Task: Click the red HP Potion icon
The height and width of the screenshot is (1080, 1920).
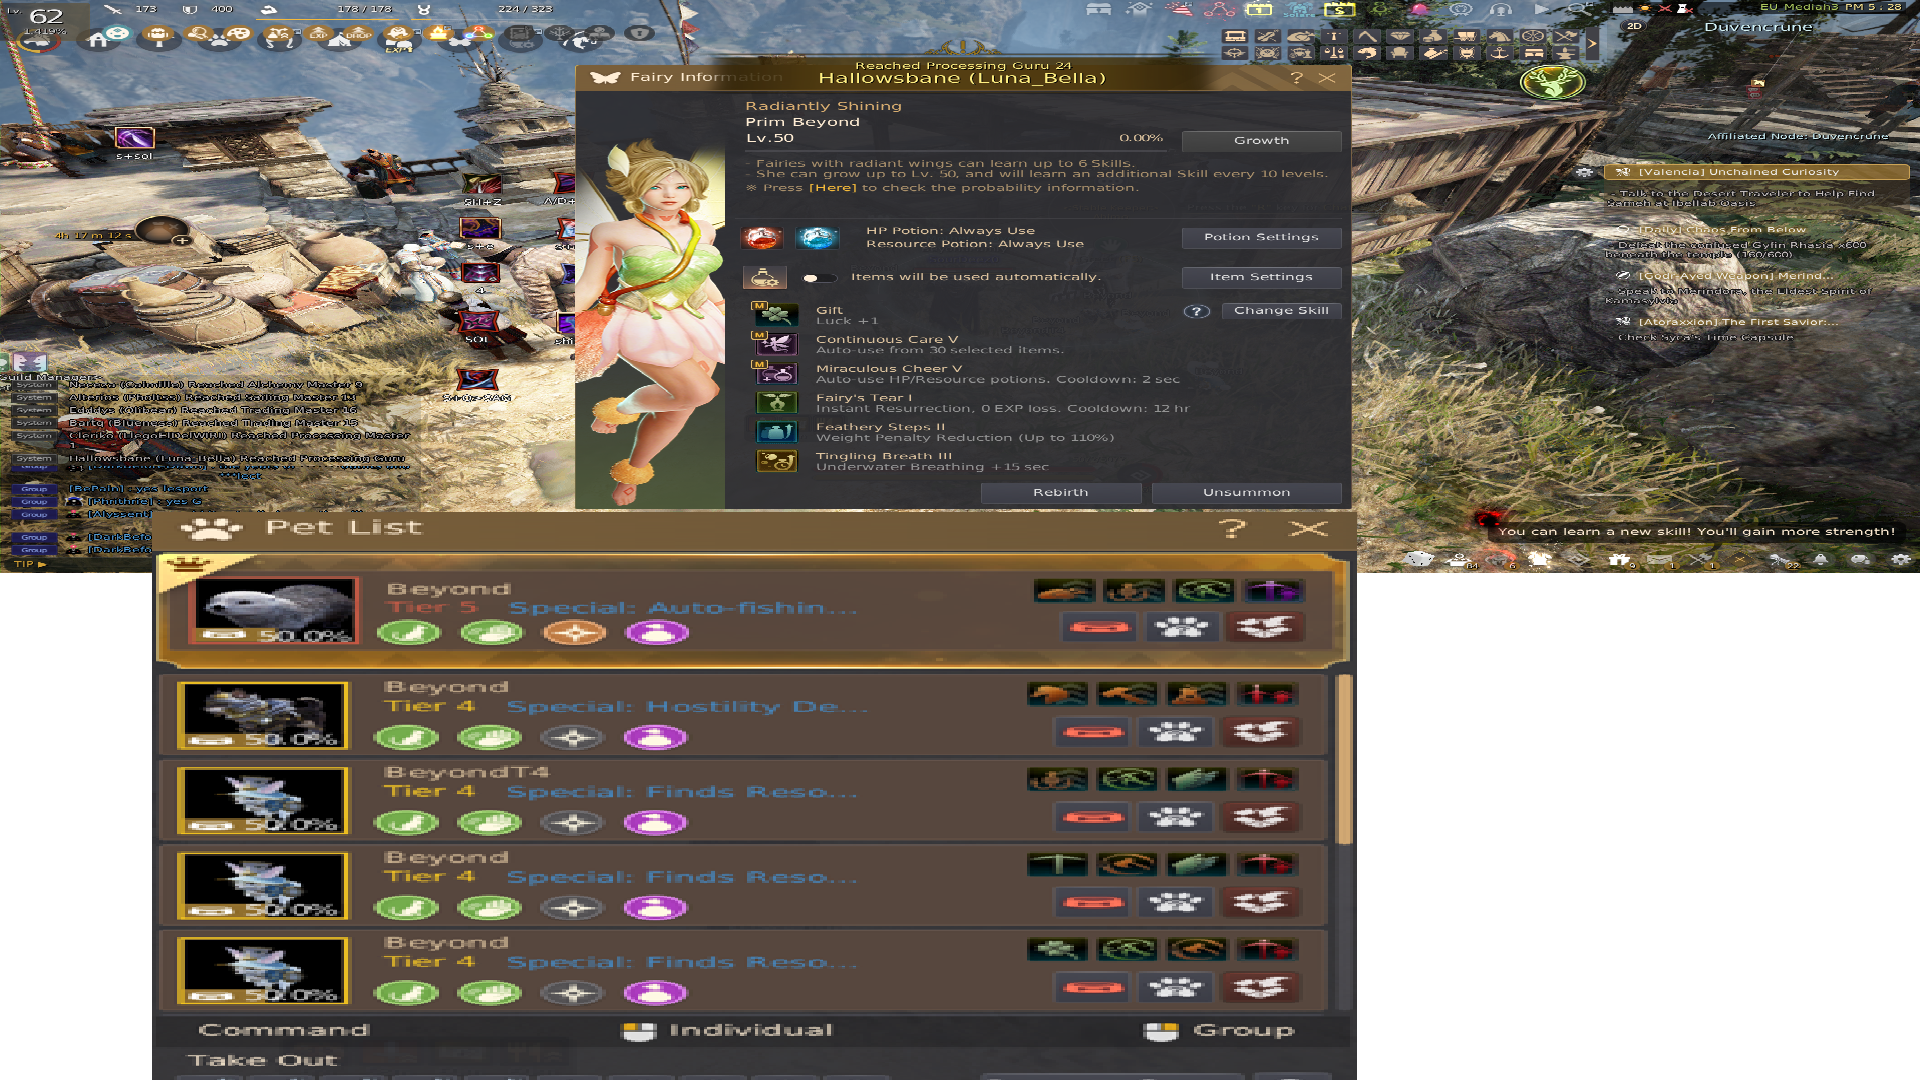Action: pyautogui.click(x=761, y=238)
